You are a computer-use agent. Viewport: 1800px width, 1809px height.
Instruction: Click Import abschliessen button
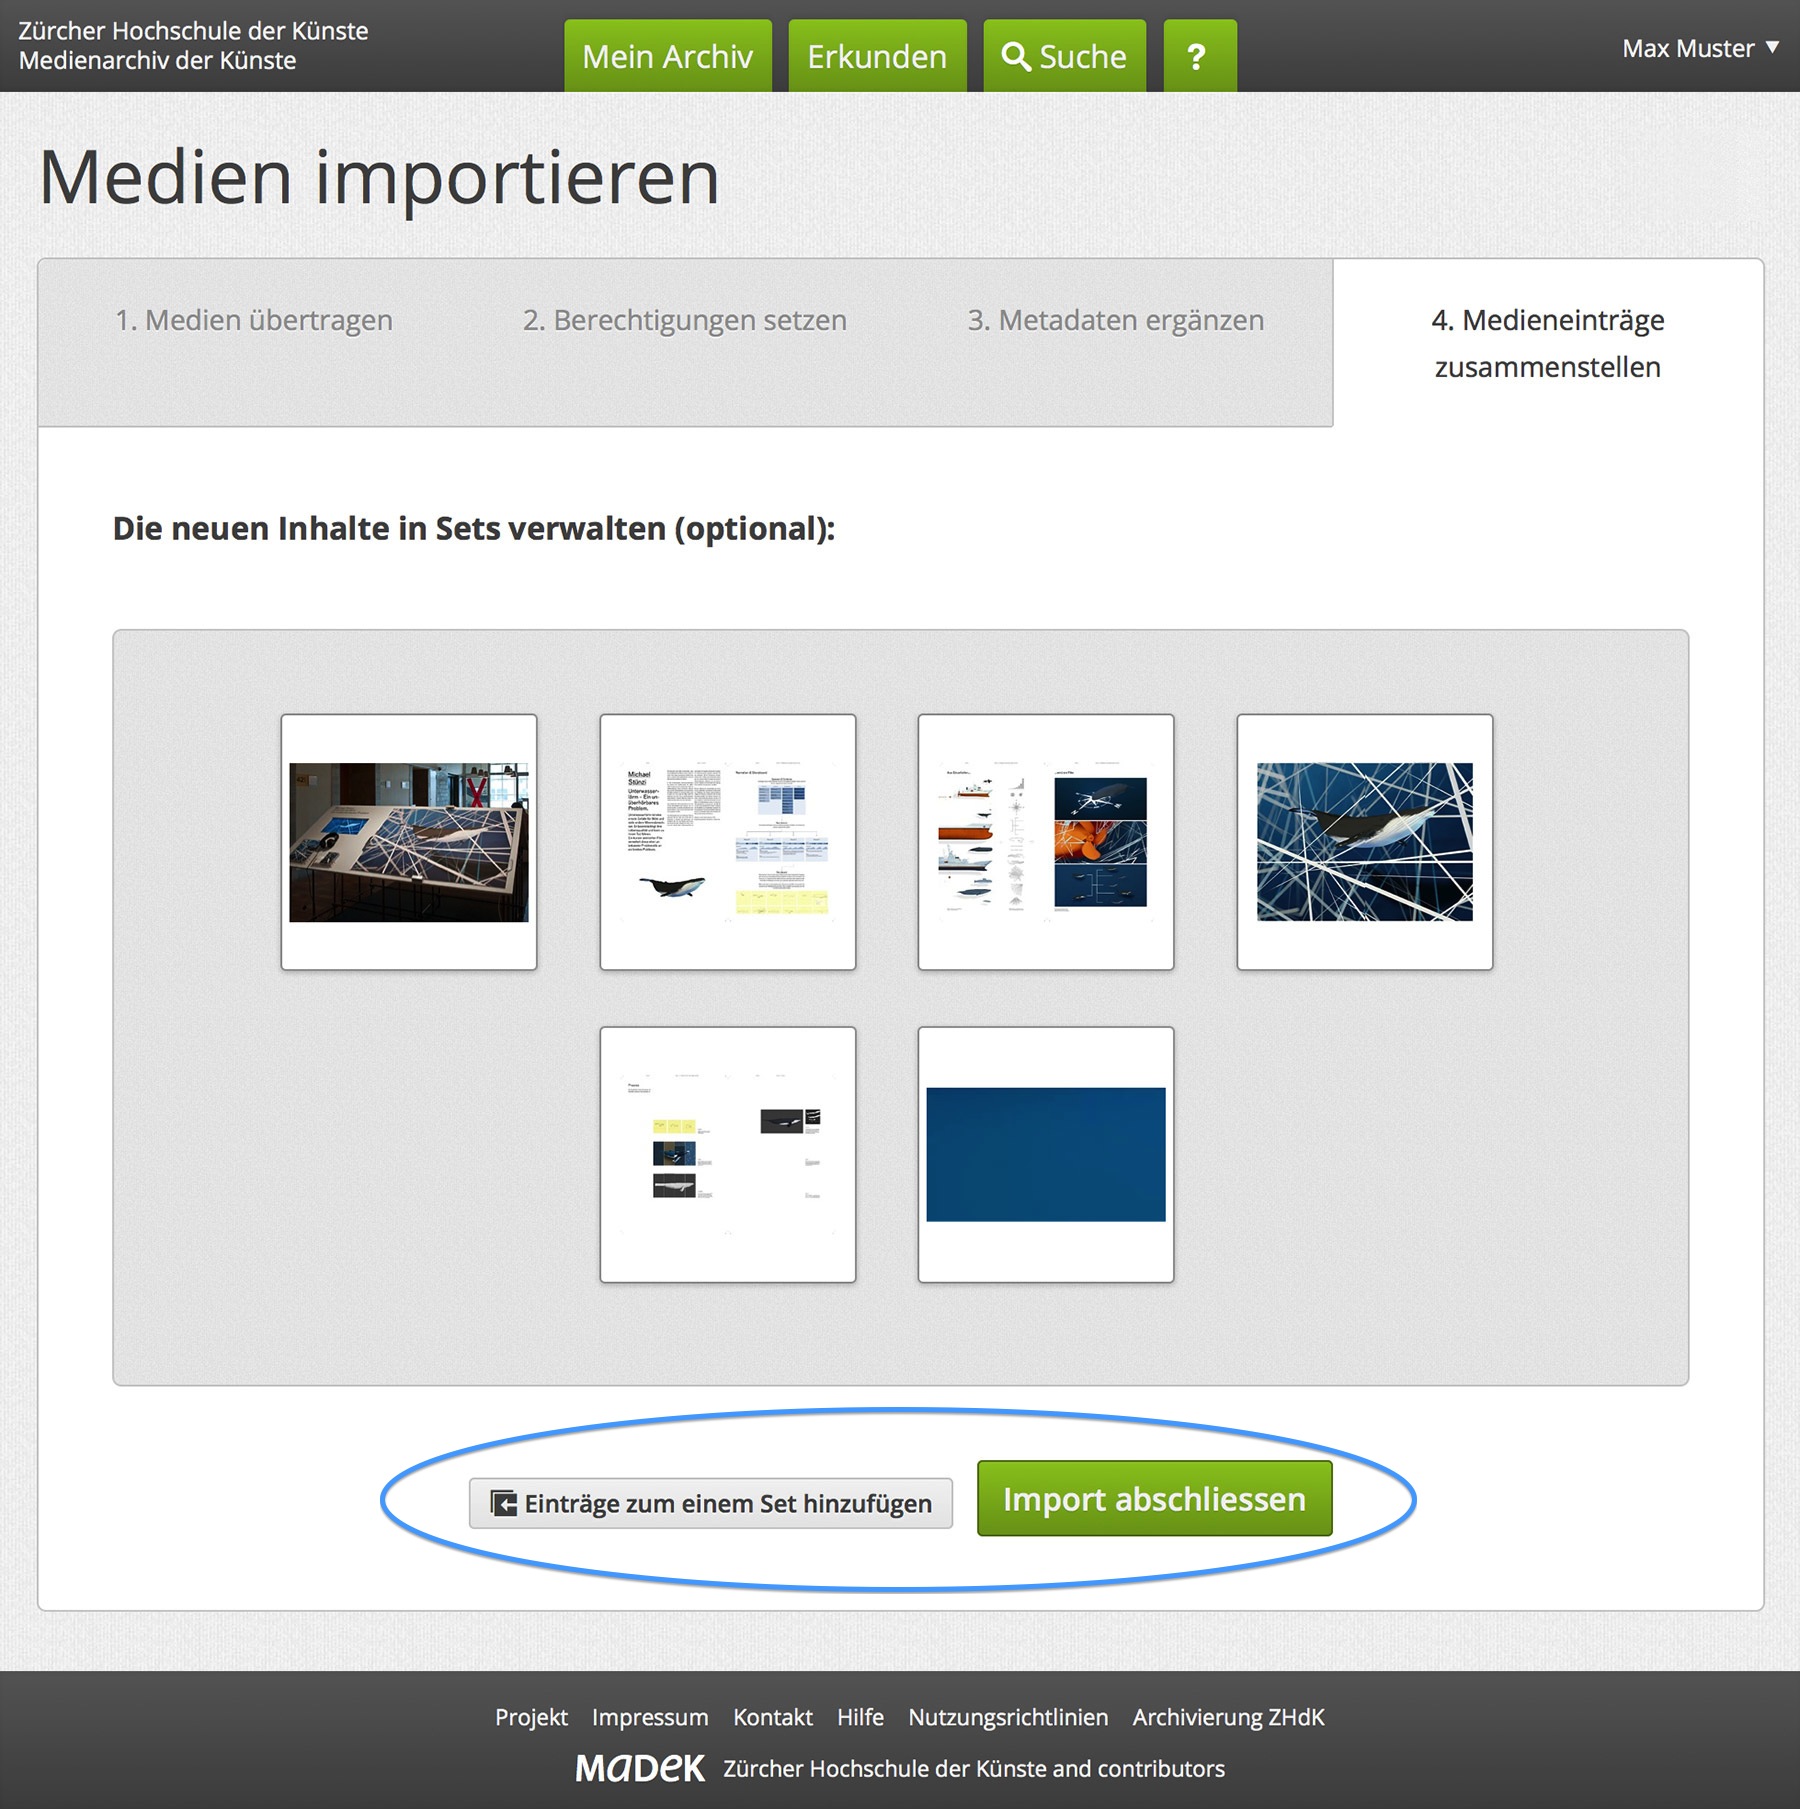[1154, 1499]
